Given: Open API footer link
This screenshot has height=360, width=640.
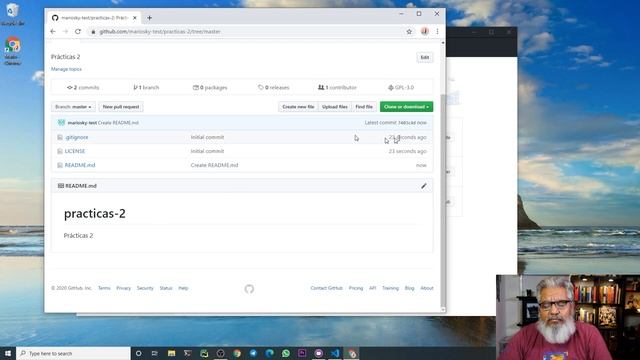Looking at the screenshot, I should (372, 288).
